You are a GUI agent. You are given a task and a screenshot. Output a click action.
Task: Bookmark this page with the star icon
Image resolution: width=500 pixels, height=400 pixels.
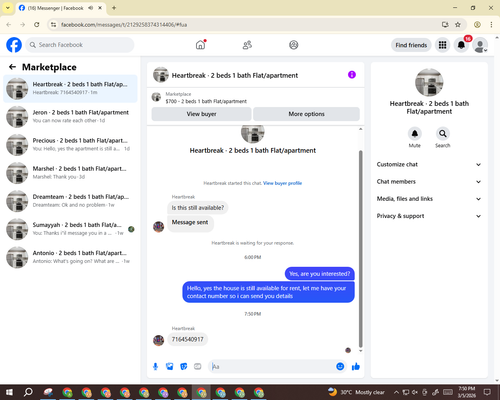point(458,25)
